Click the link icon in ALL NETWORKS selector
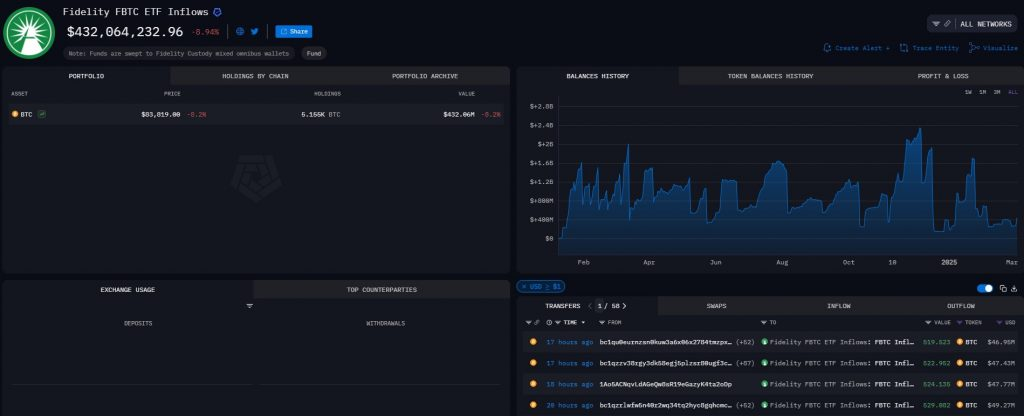Screen dimensions: 1024x416 [x=948, y=24]
